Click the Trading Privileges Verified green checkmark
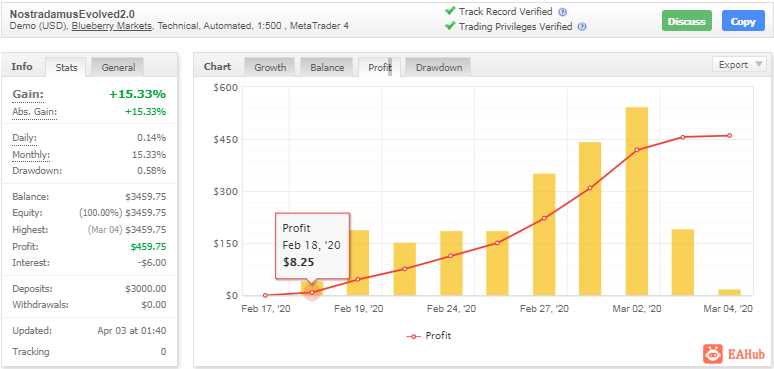 (x=450, y=26)
